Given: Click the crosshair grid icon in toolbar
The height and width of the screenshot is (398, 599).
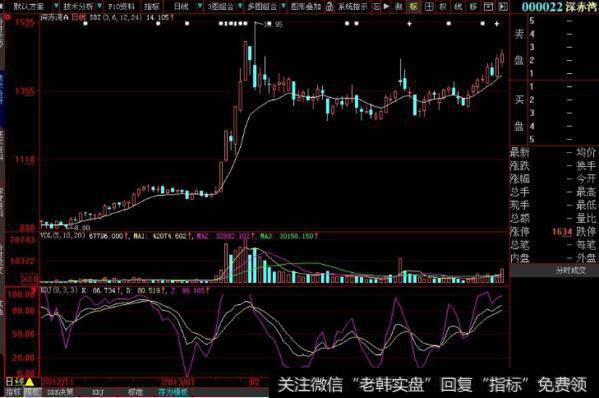Looking at the screenshot, I should (429, 6).
